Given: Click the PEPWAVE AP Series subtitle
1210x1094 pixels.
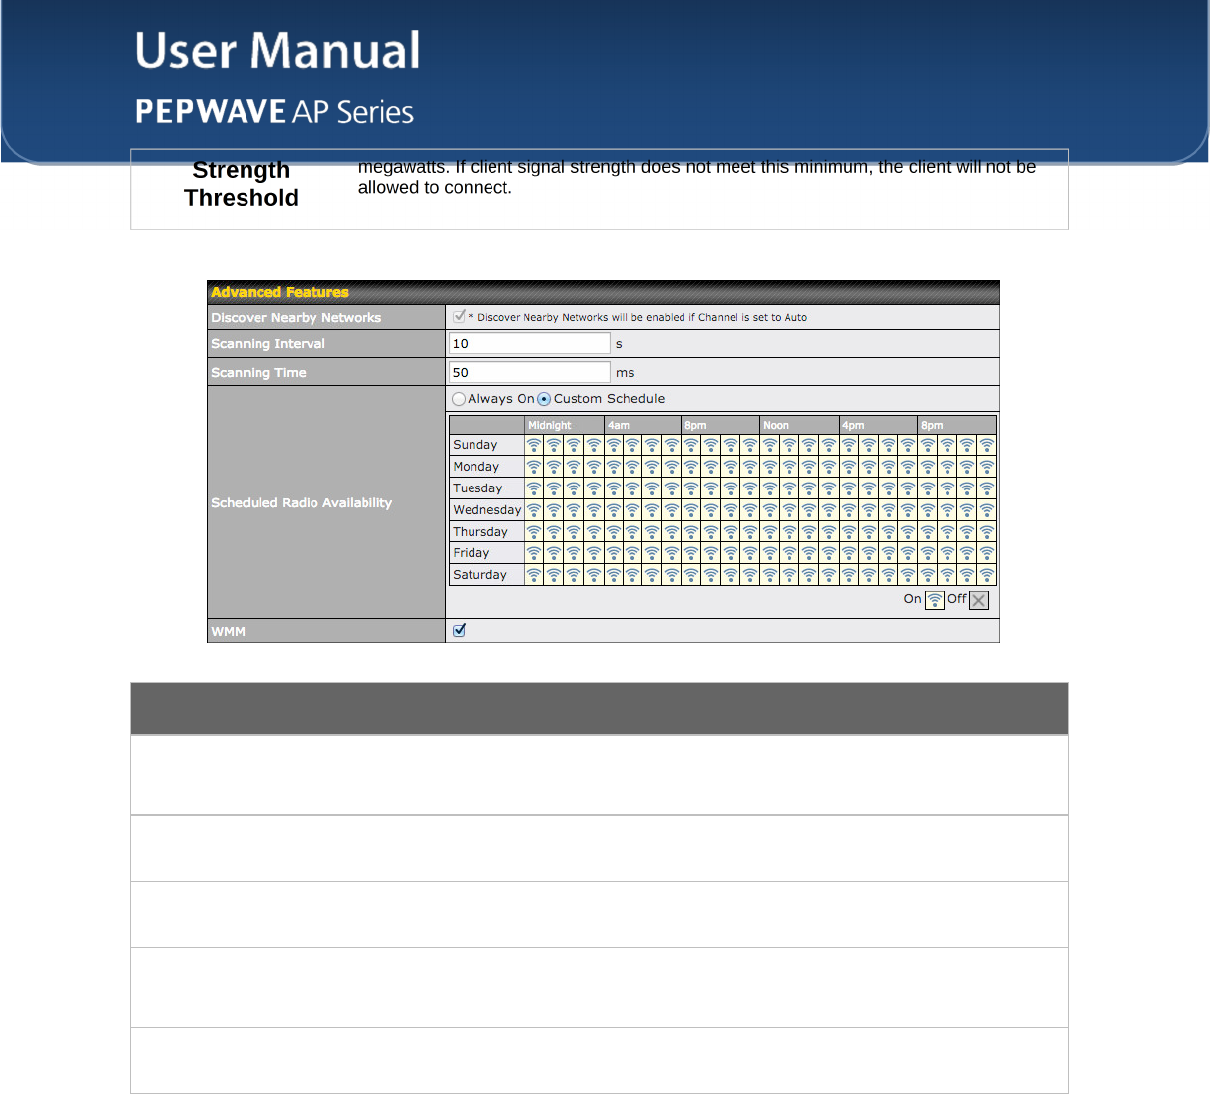Looking at the screenshot, I should click(274, 111).
